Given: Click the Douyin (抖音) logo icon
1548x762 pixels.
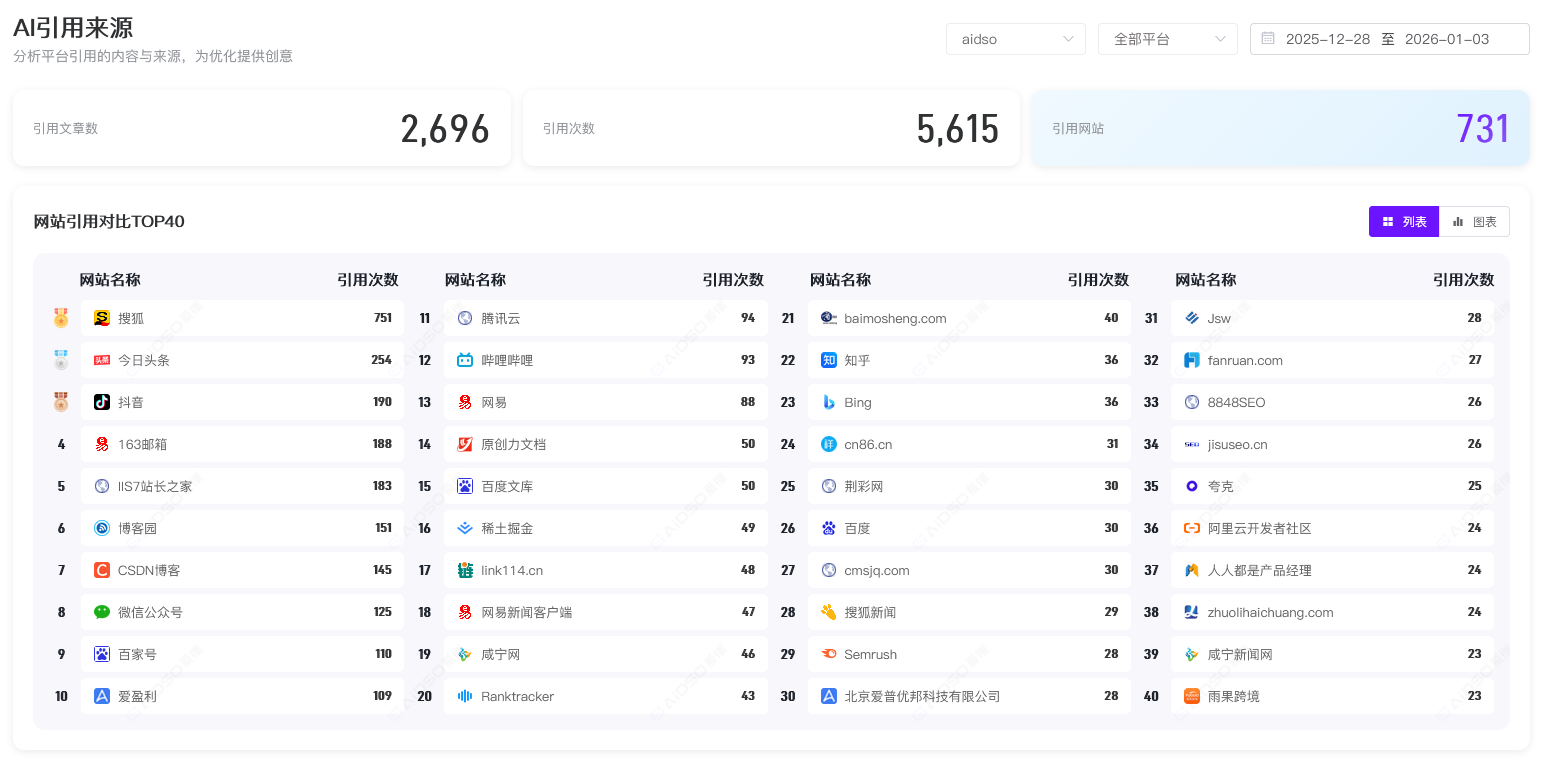Looking at the screenshot, I should (101, 402).
